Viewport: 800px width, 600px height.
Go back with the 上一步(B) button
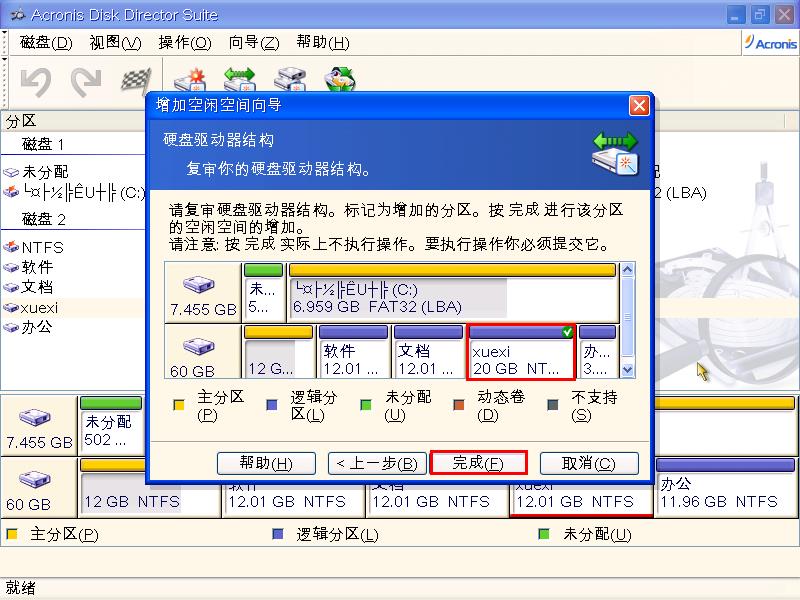(378, 463)
